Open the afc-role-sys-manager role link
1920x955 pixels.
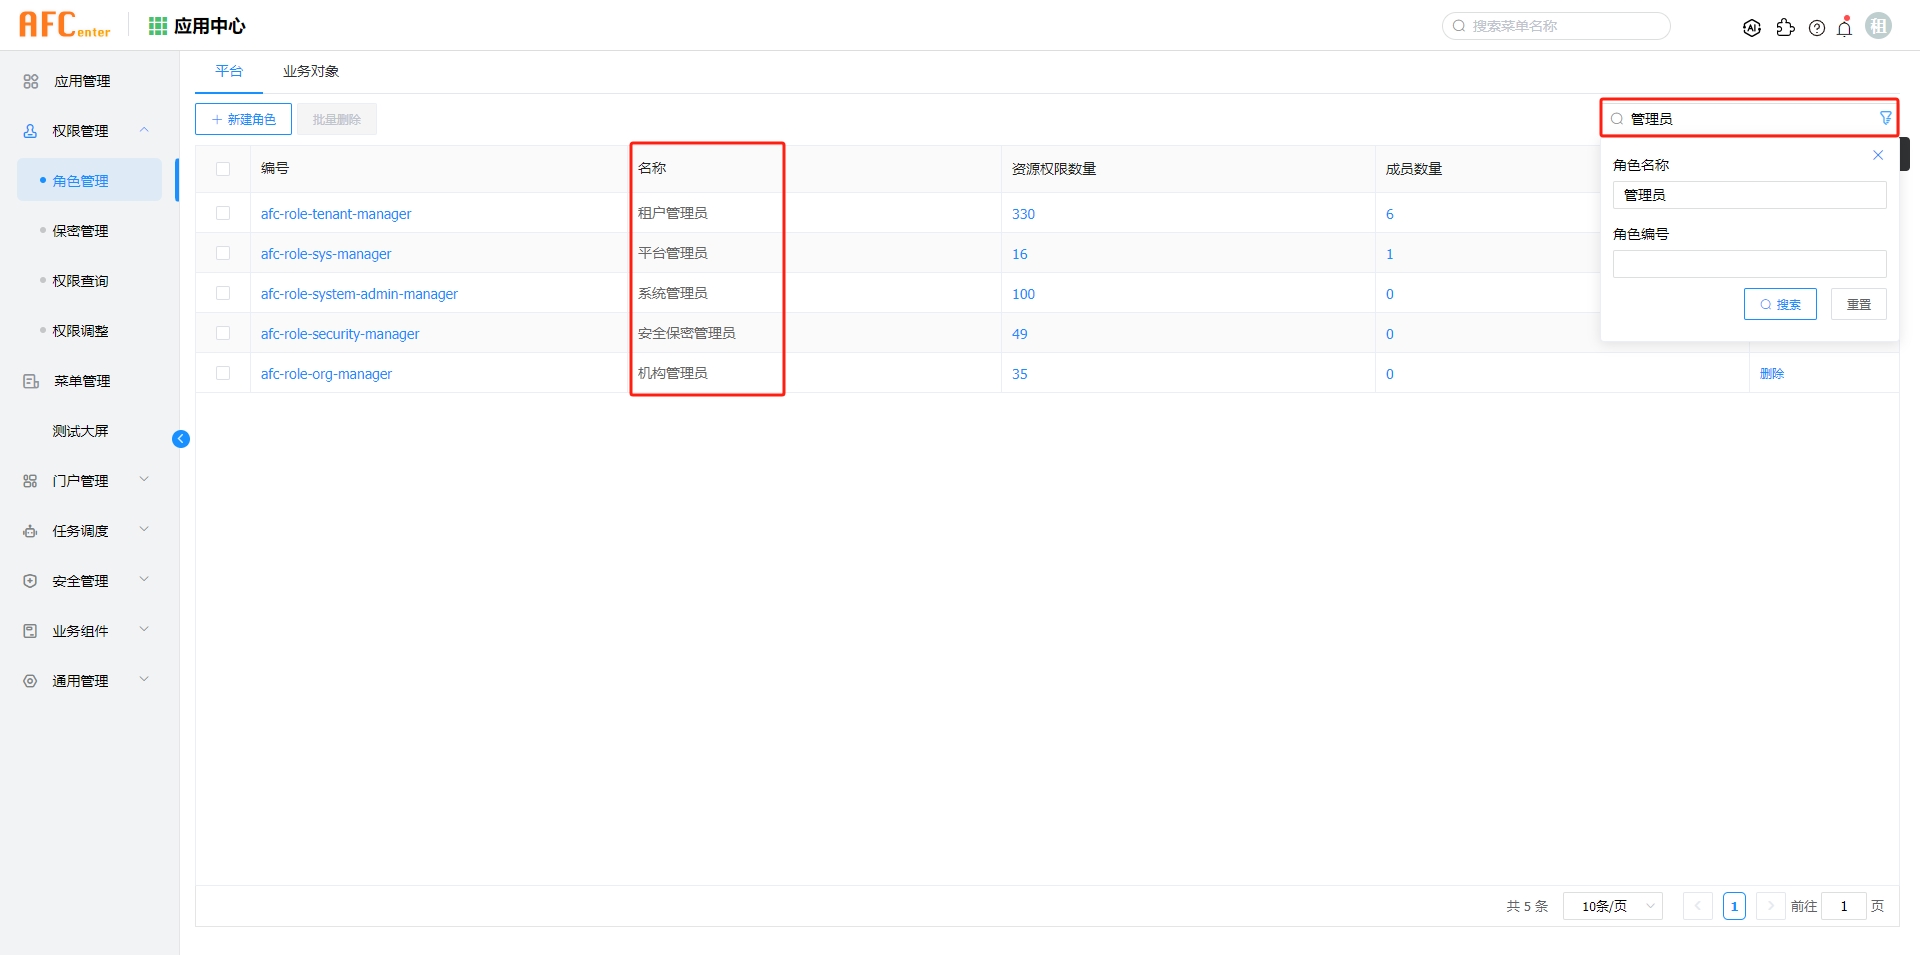(325, 253)
